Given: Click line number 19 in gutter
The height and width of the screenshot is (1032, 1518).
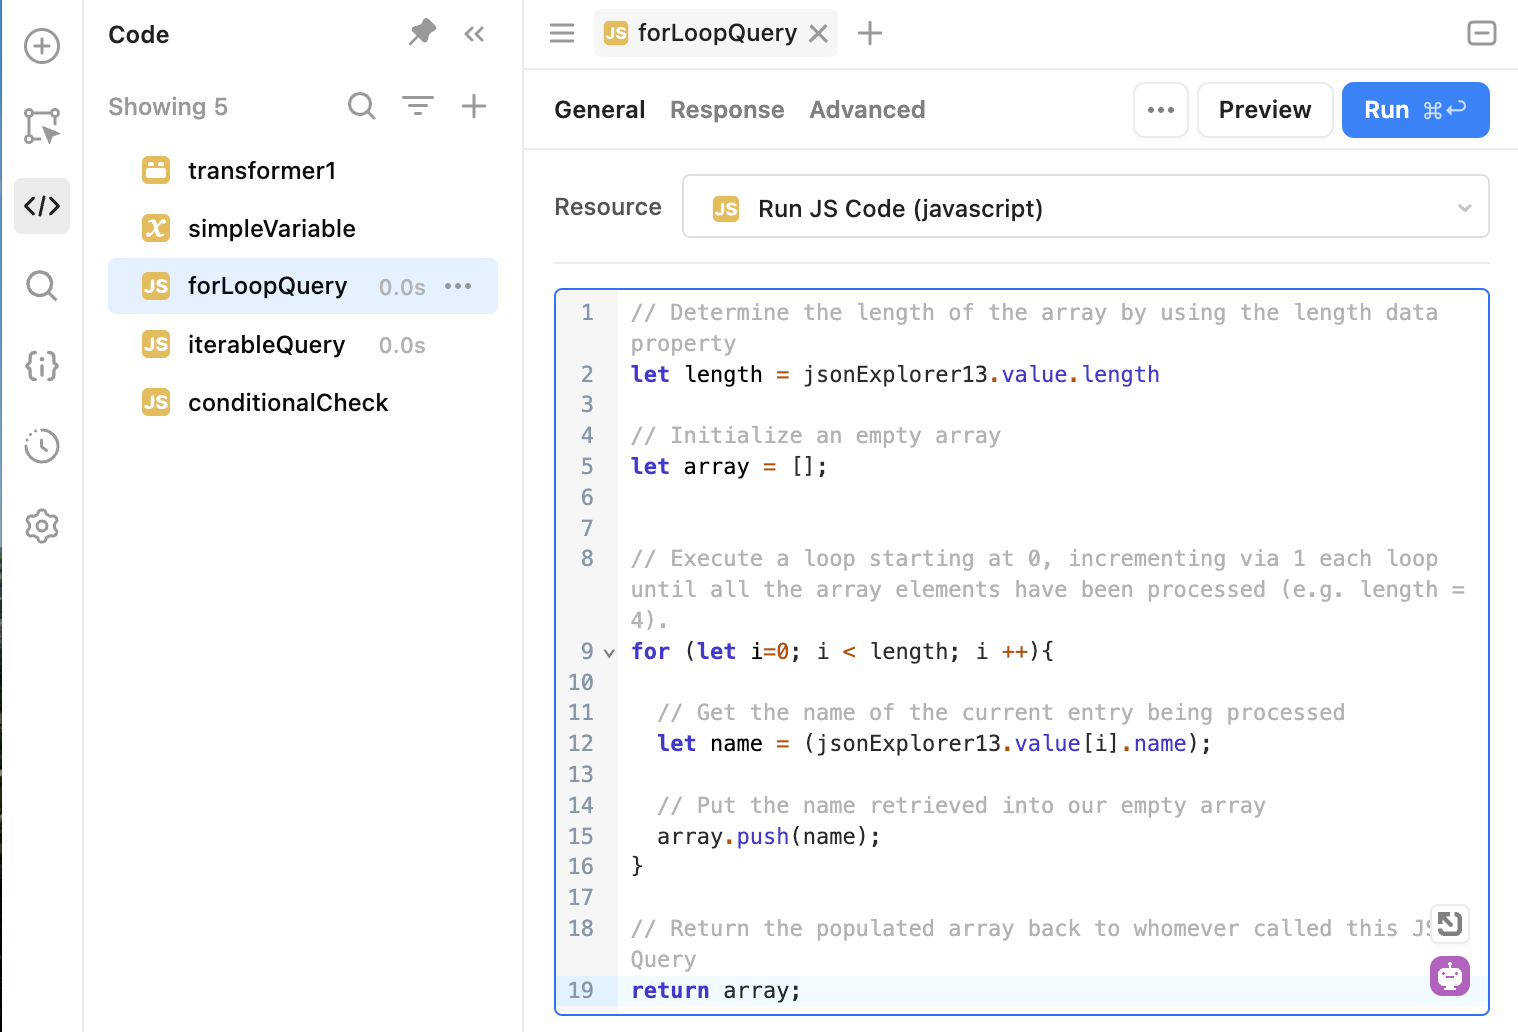Looking at the screenshot, I should [581, 991].
